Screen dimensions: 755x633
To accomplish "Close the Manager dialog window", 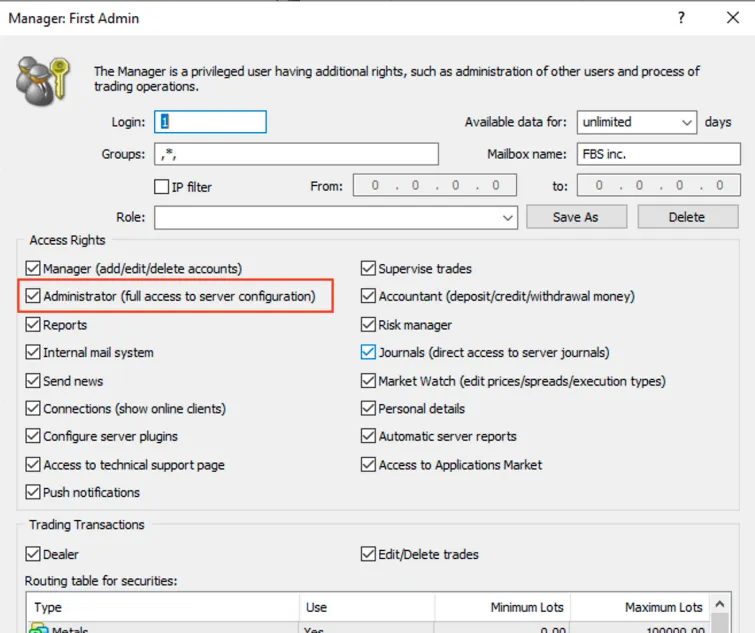I will (732, 17).
